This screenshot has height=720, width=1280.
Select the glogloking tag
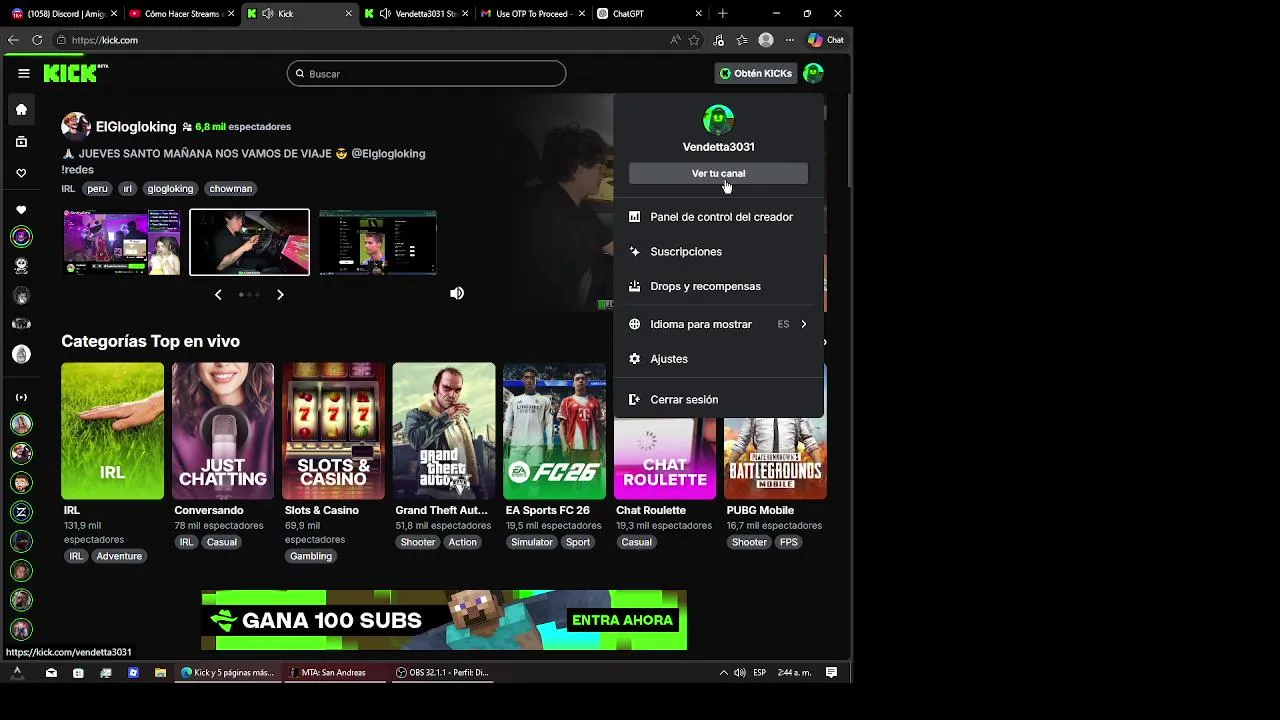[170, 188]
